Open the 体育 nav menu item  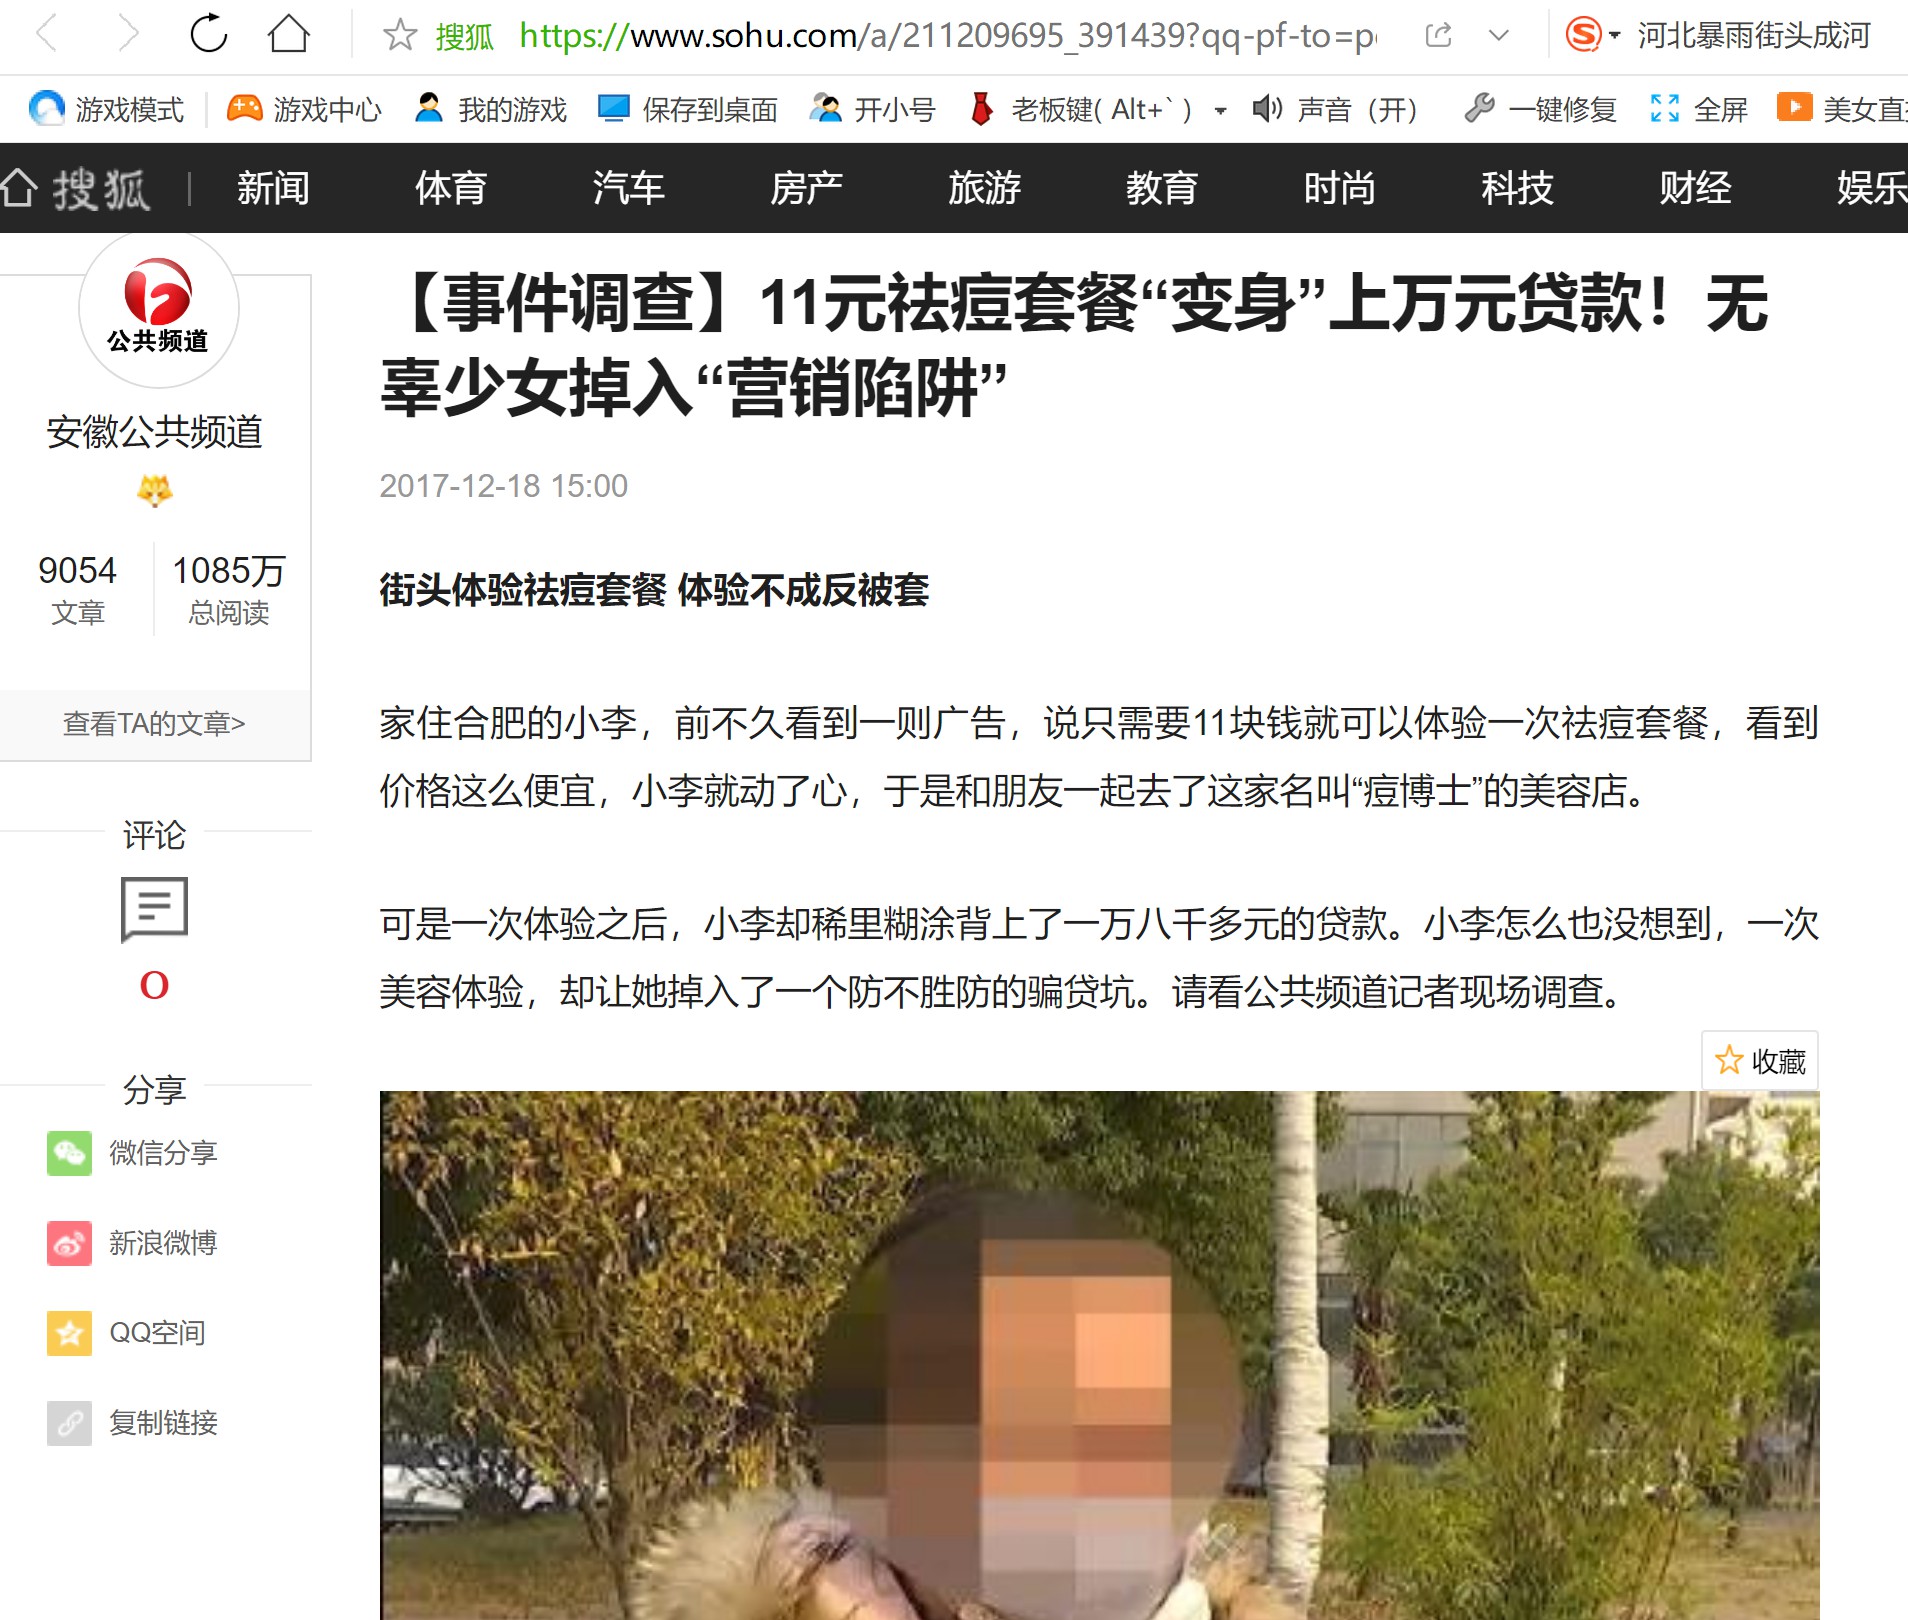tap(451, 188)
